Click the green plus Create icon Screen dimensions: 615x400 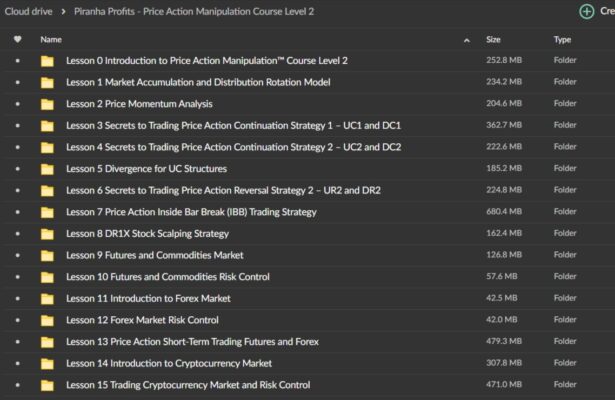pyautogui.click(x=586, y=11)
